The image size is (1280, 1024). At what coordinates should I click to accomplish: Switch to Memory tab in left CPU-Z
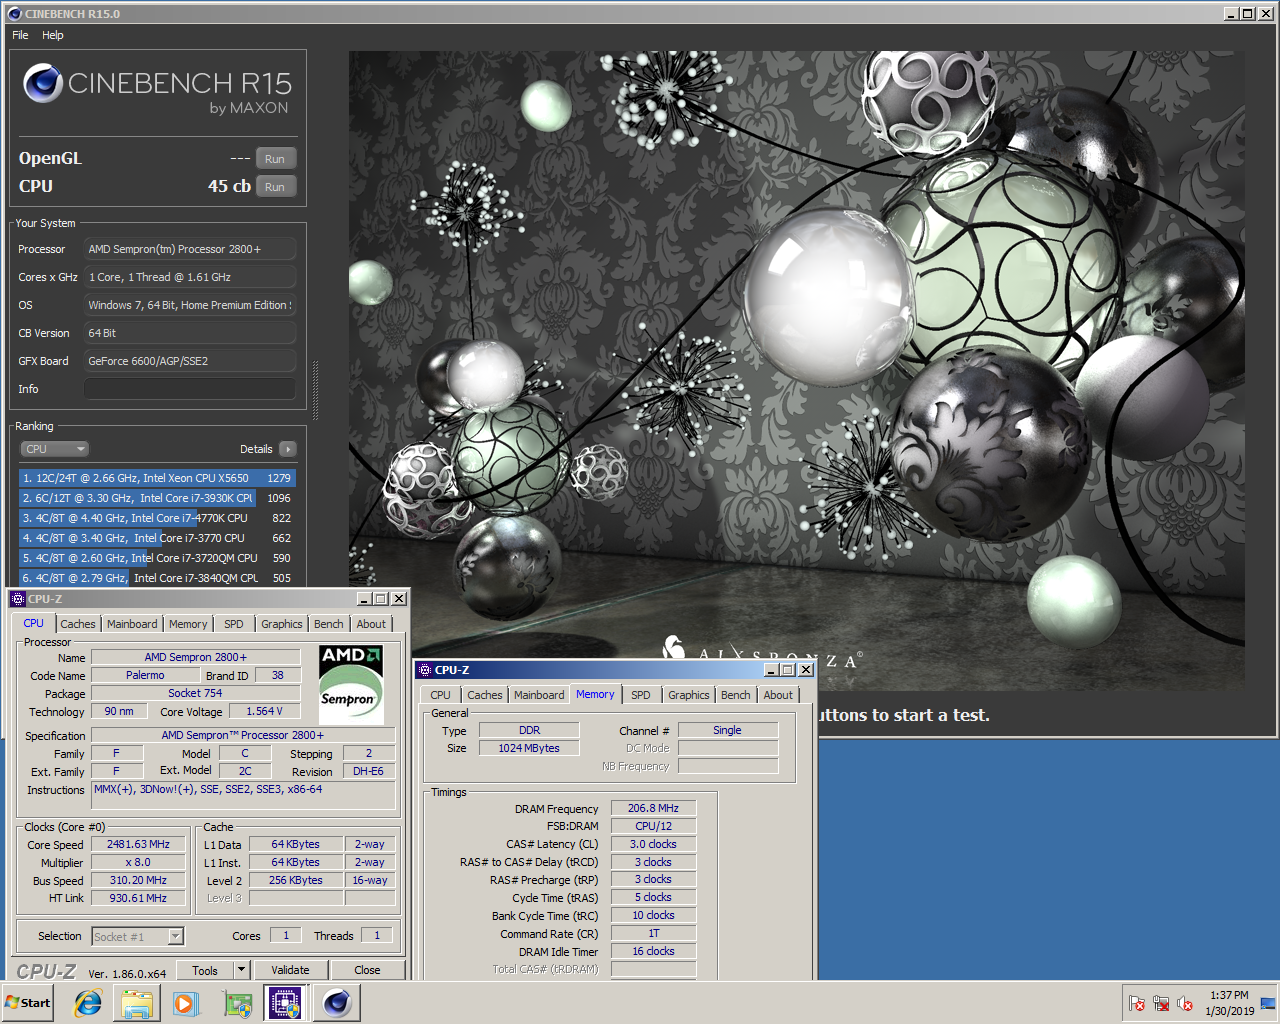click(x=188, y=624)
